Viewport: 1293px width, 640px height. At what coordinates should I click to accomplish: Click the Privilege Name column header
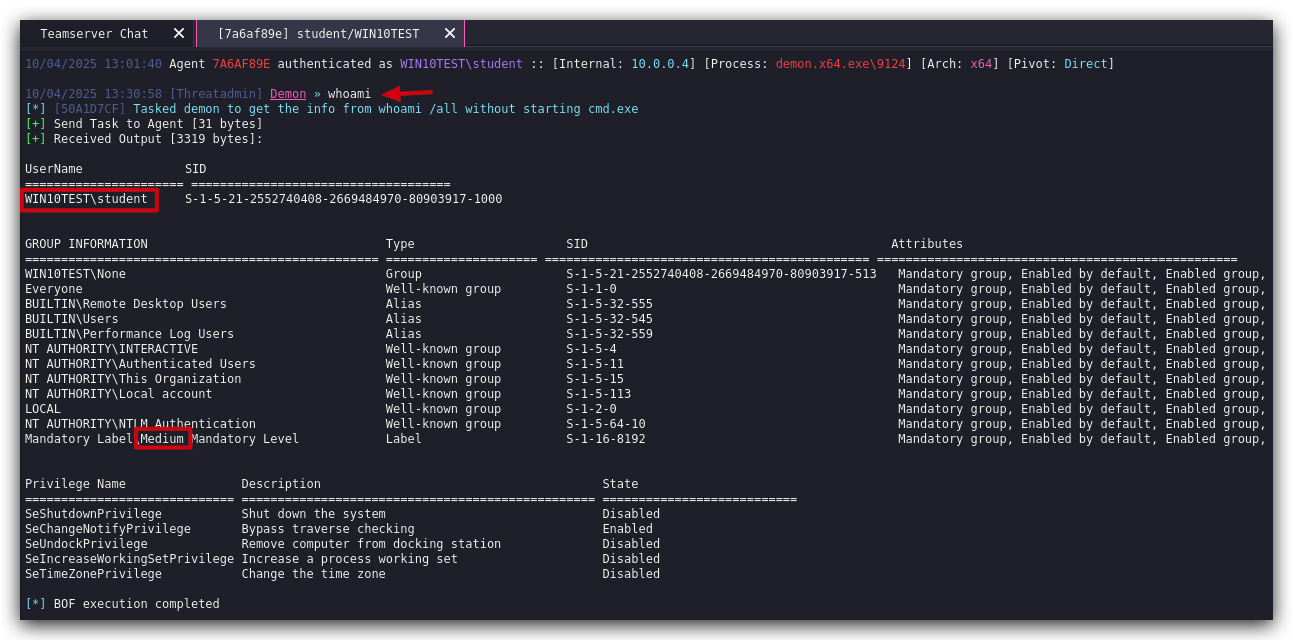pos(75,484)
